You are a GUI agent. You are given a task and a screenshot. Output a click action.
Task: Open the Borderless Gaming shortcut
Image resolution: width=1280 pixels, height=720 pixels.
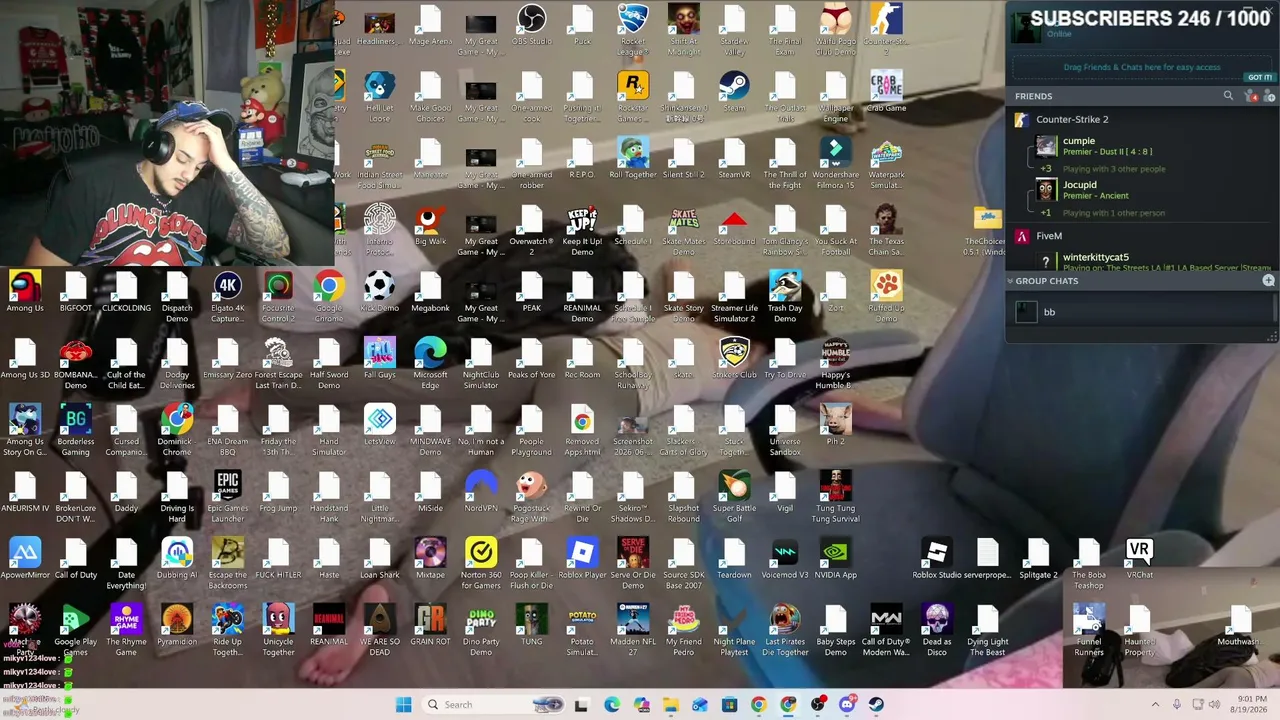click(75, 431)
